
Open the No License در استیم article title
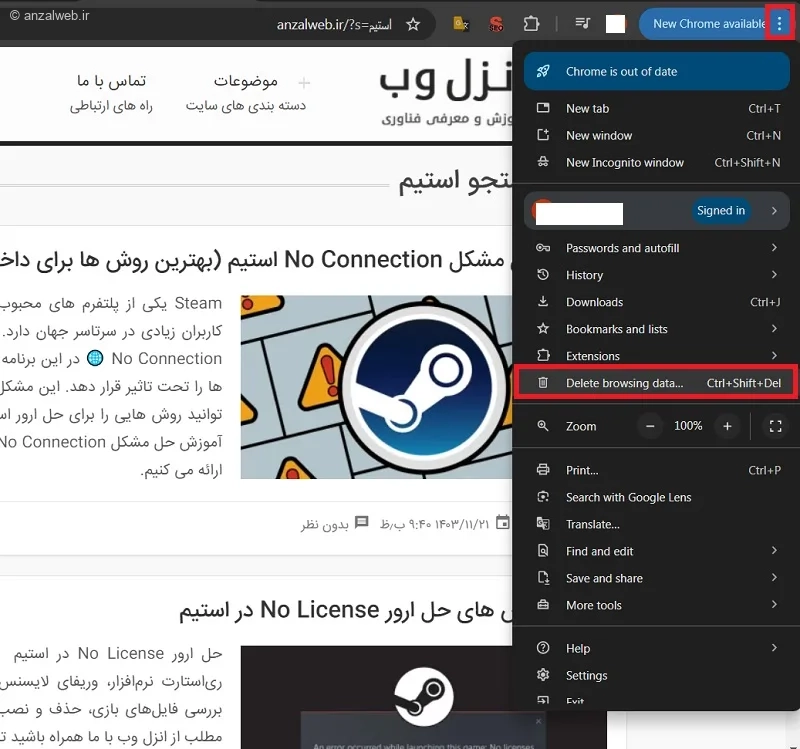pyautogui.click(x=345, y=610)
